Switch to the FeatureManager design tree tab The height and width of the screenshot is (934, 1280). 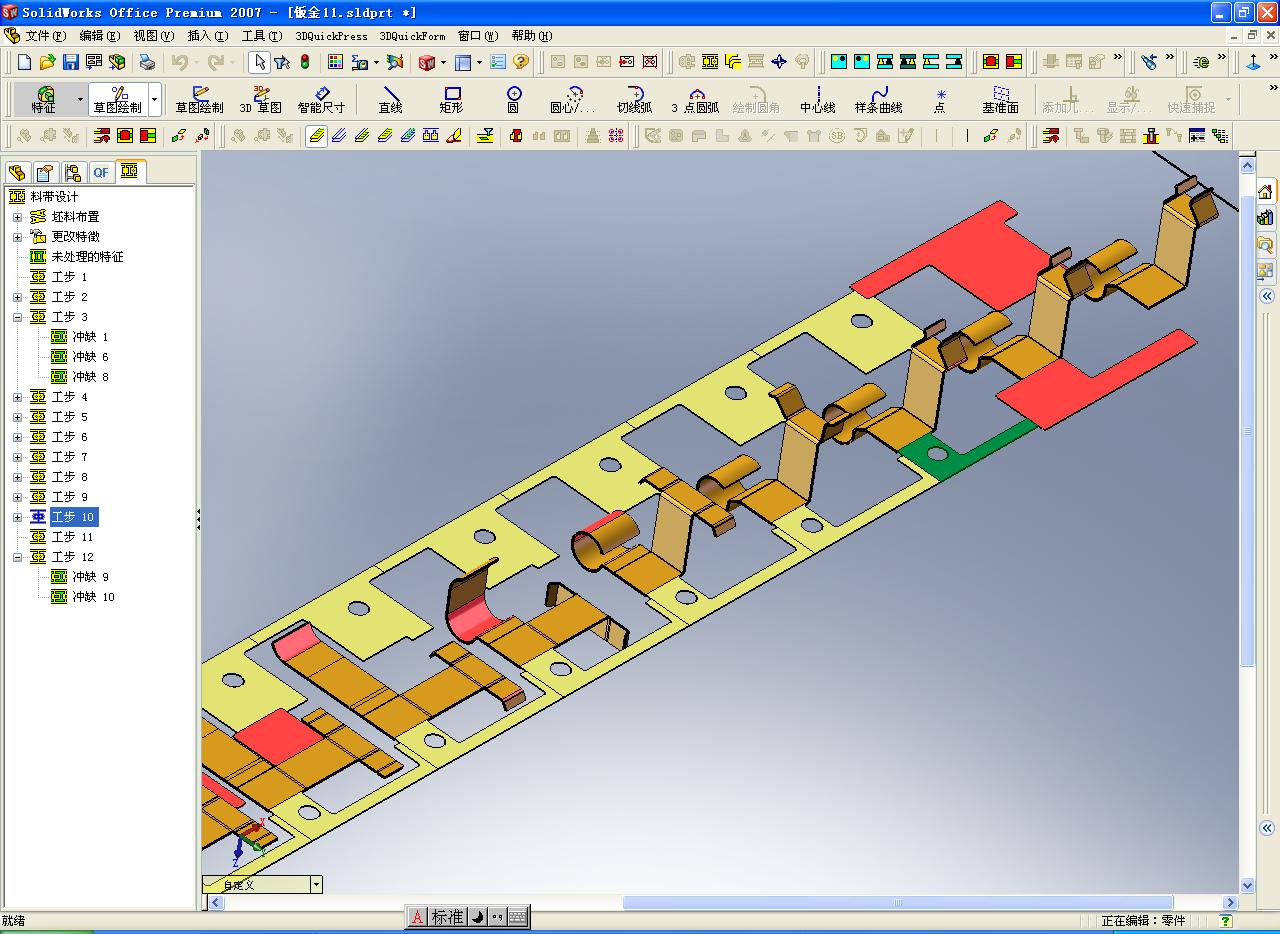(17, 173)
